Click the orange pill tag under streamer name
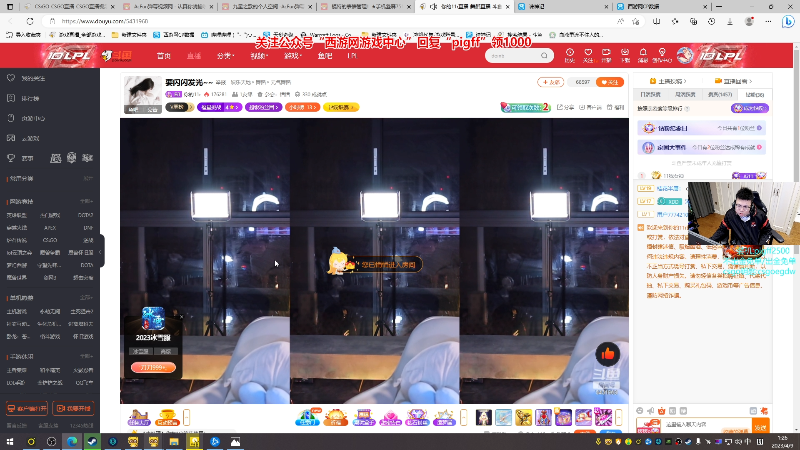800x450 pixels. (303, 107)
